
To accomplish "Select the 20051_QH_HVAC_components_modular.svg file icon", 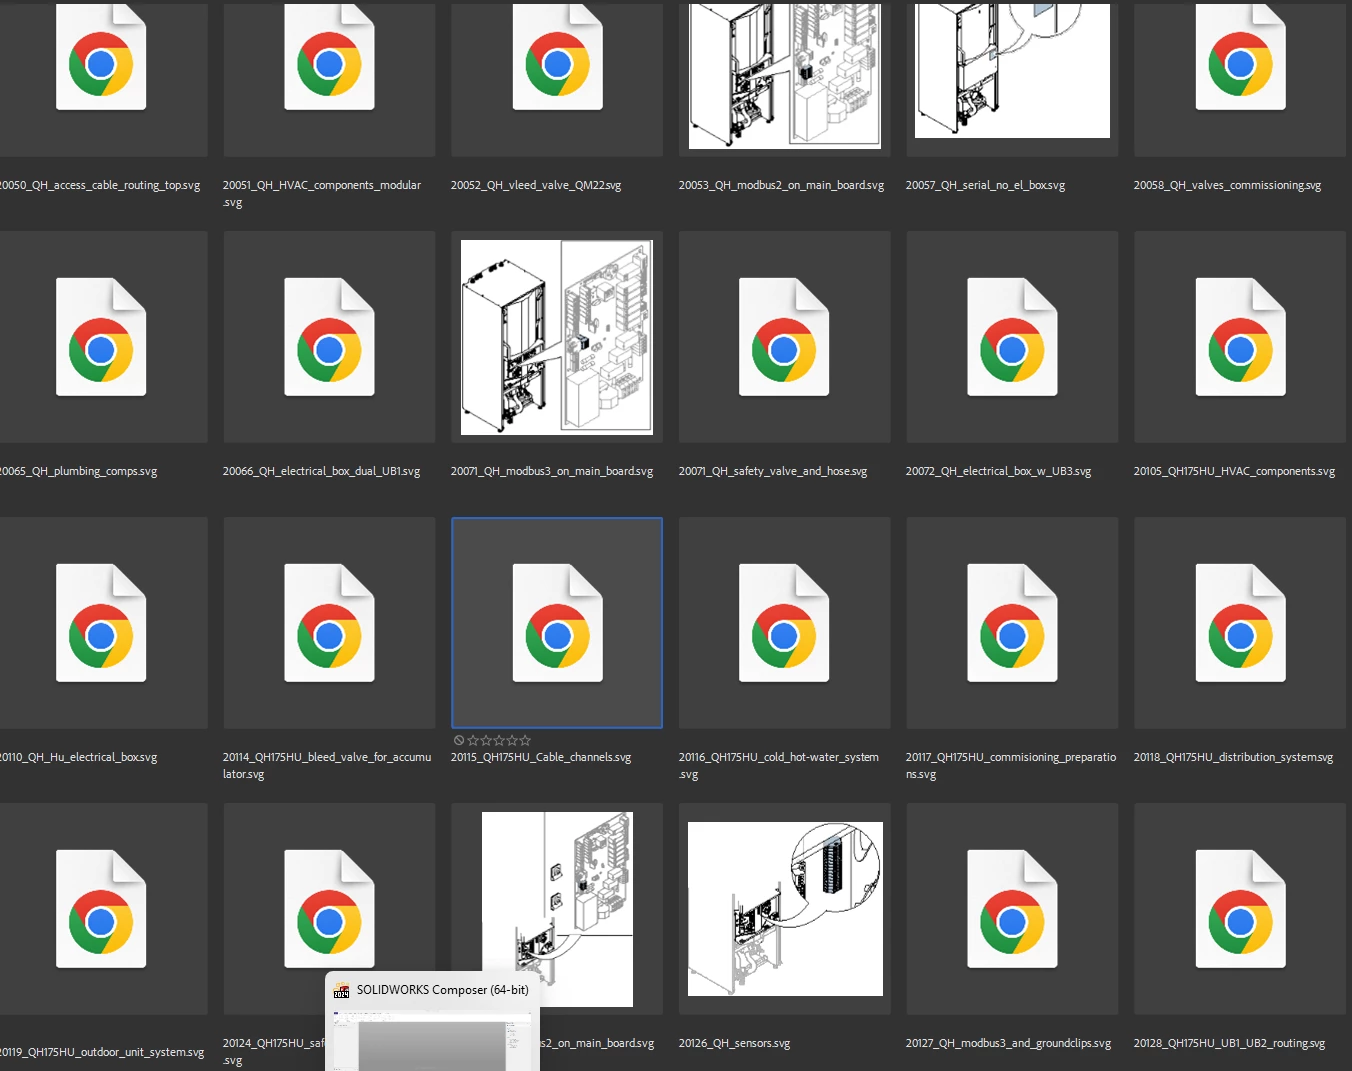I will 329,57.
